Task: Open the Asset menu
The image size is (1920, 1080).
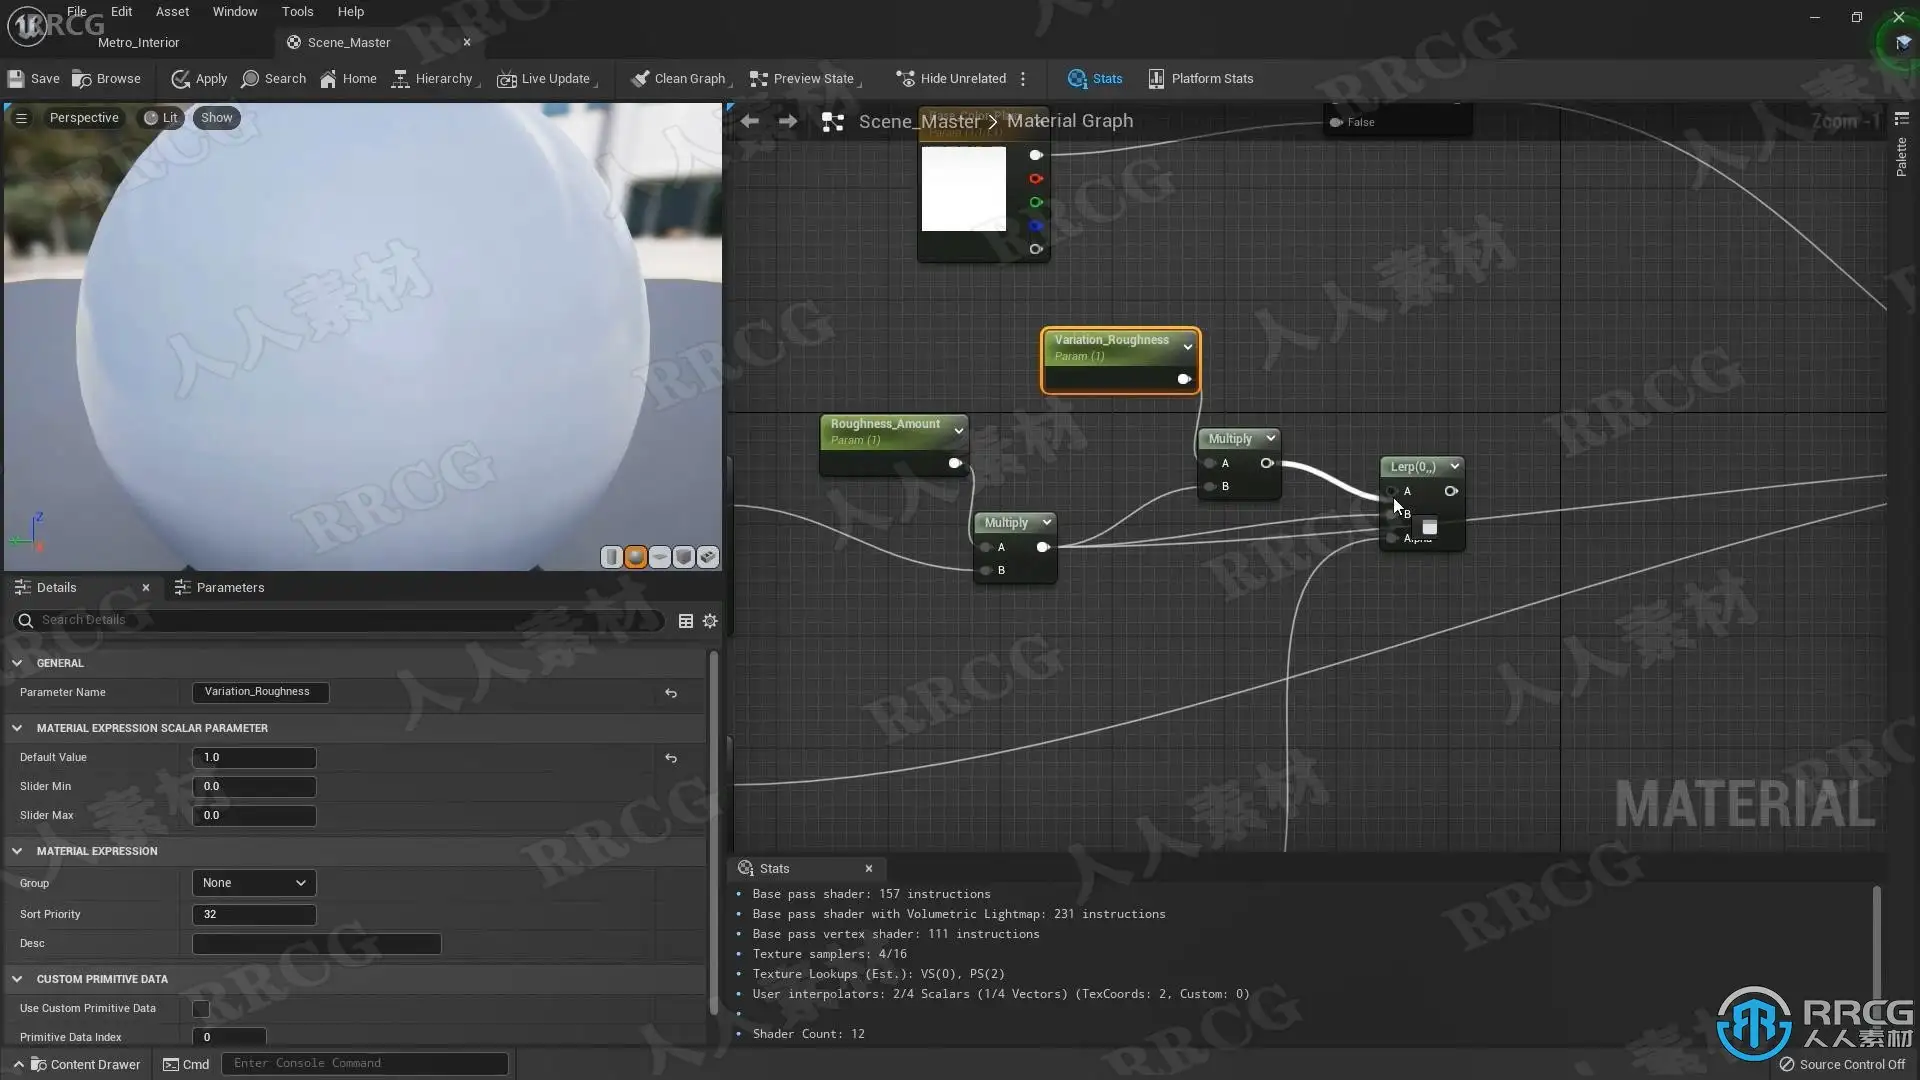Action: click(172, 12)
